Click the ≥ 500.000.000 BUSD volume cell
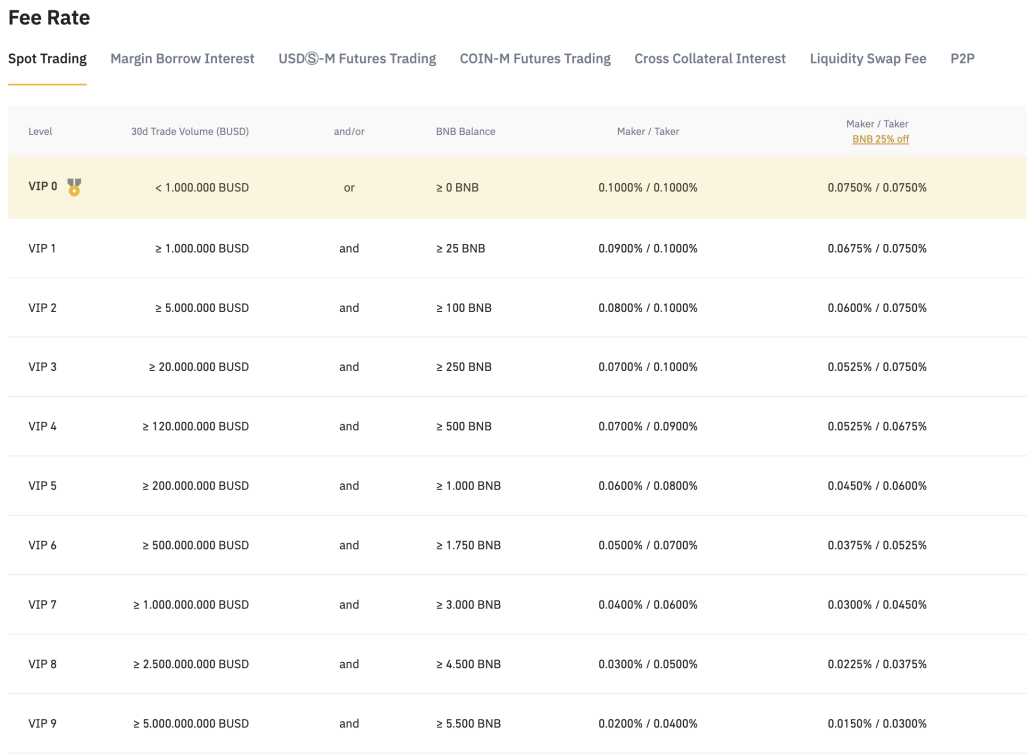The image size is (1034, 755). coord(195,545)
